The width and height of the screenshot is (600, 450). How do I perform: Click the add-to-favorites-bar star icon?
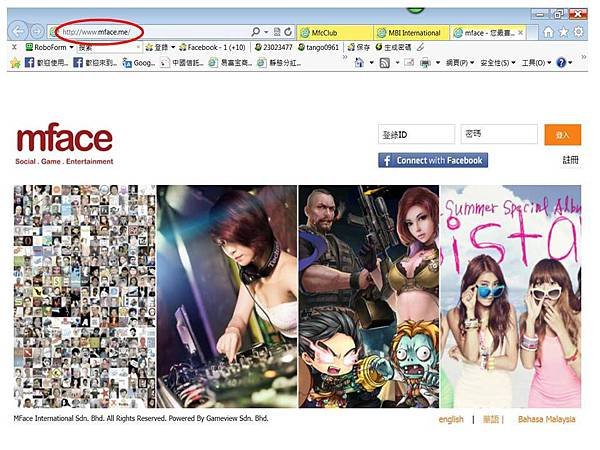[15, 63]
